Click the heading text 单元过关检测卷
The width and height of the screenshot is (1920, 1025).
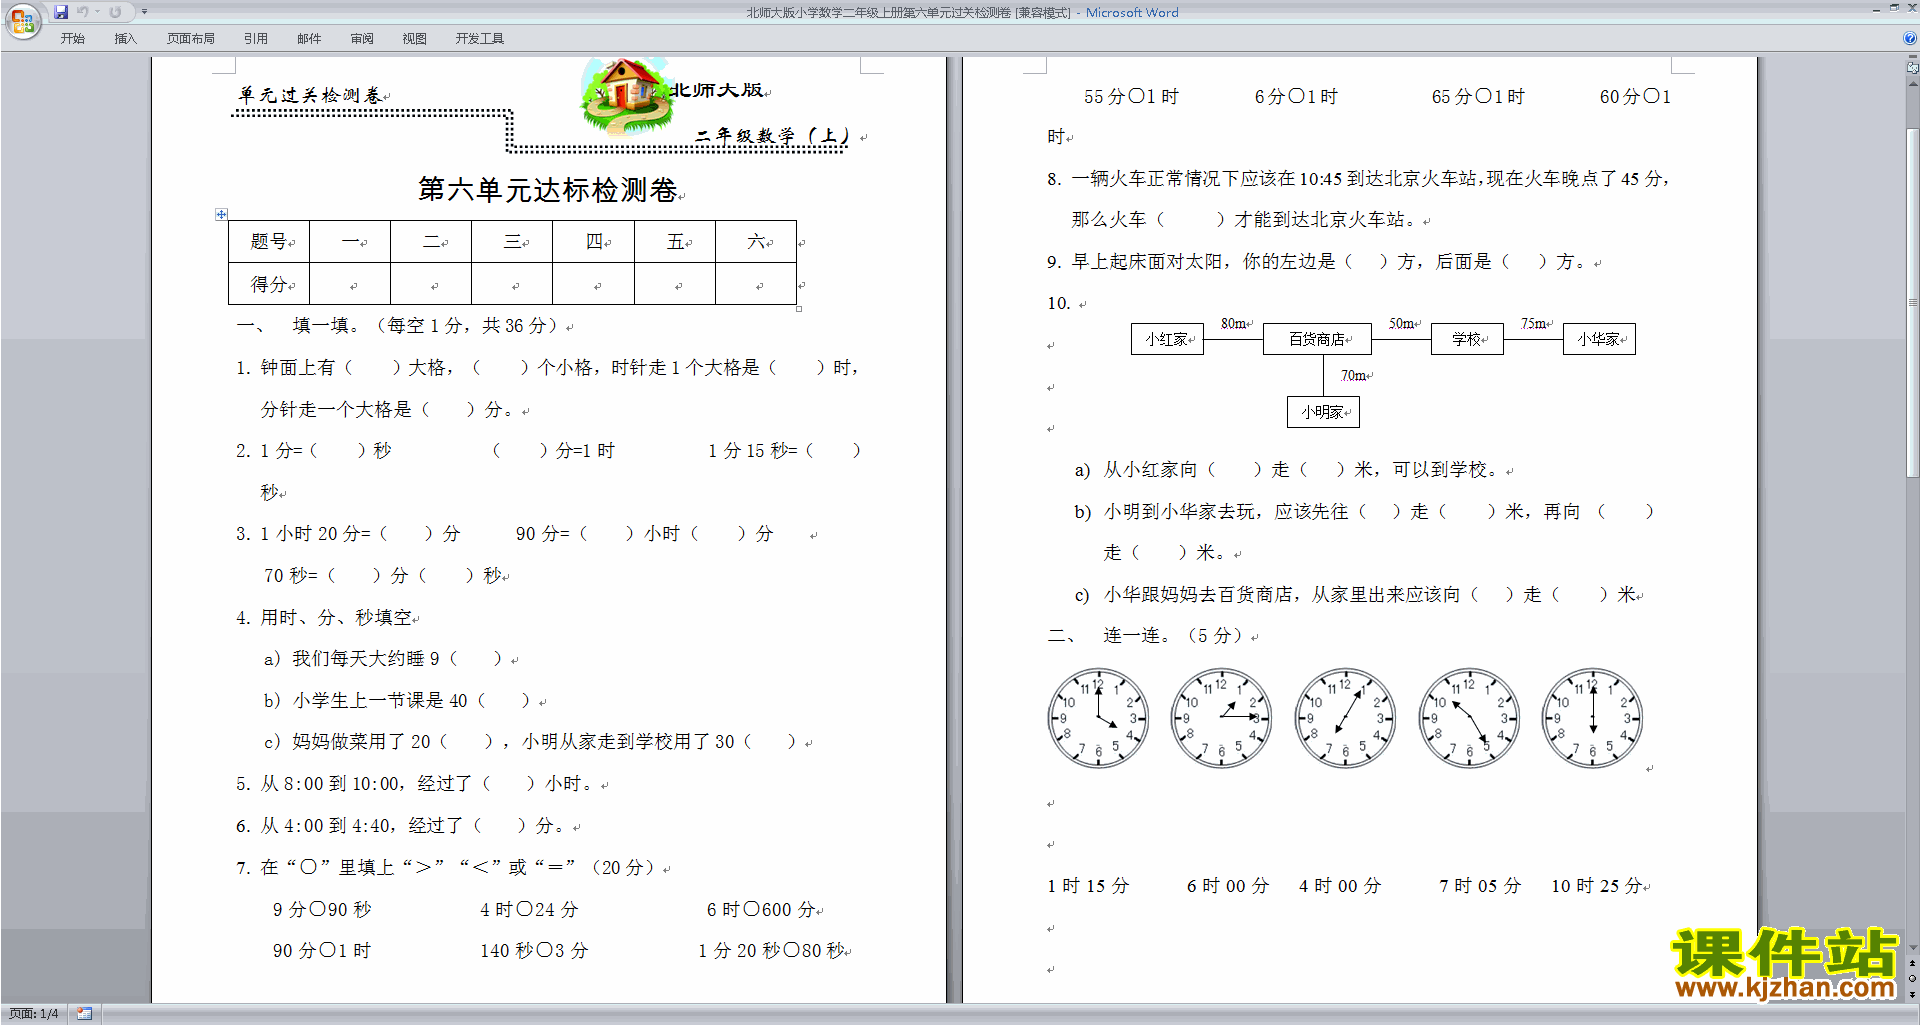pos(310,95)
